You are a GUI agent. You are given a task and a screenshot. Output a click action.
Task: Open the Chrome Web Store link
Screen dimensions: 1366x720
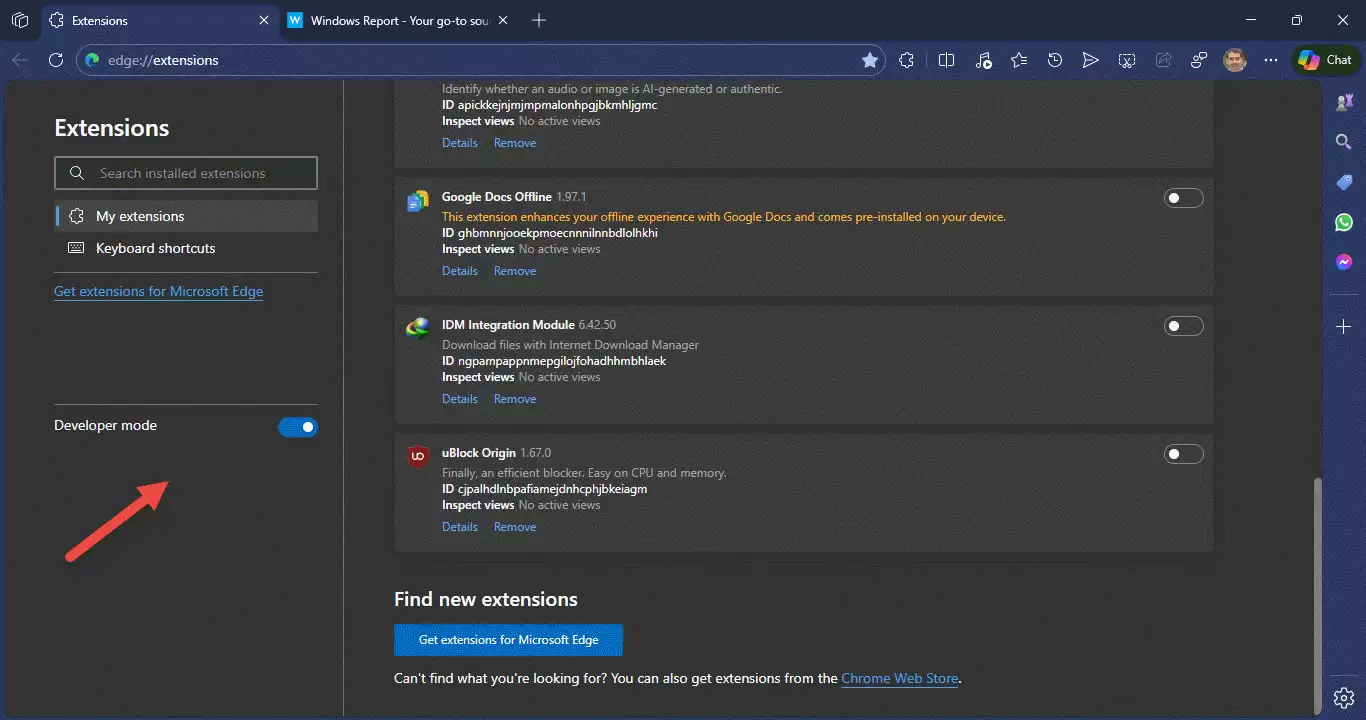pos(899,678)
